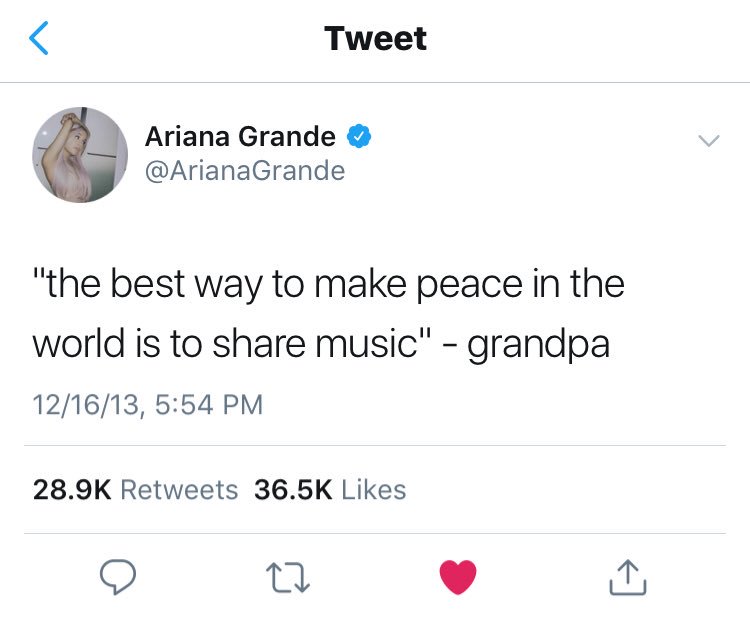This screenshot has height=620, width=750.
Task: Click the word grandpa in tweet
Action: coord(539,346)
